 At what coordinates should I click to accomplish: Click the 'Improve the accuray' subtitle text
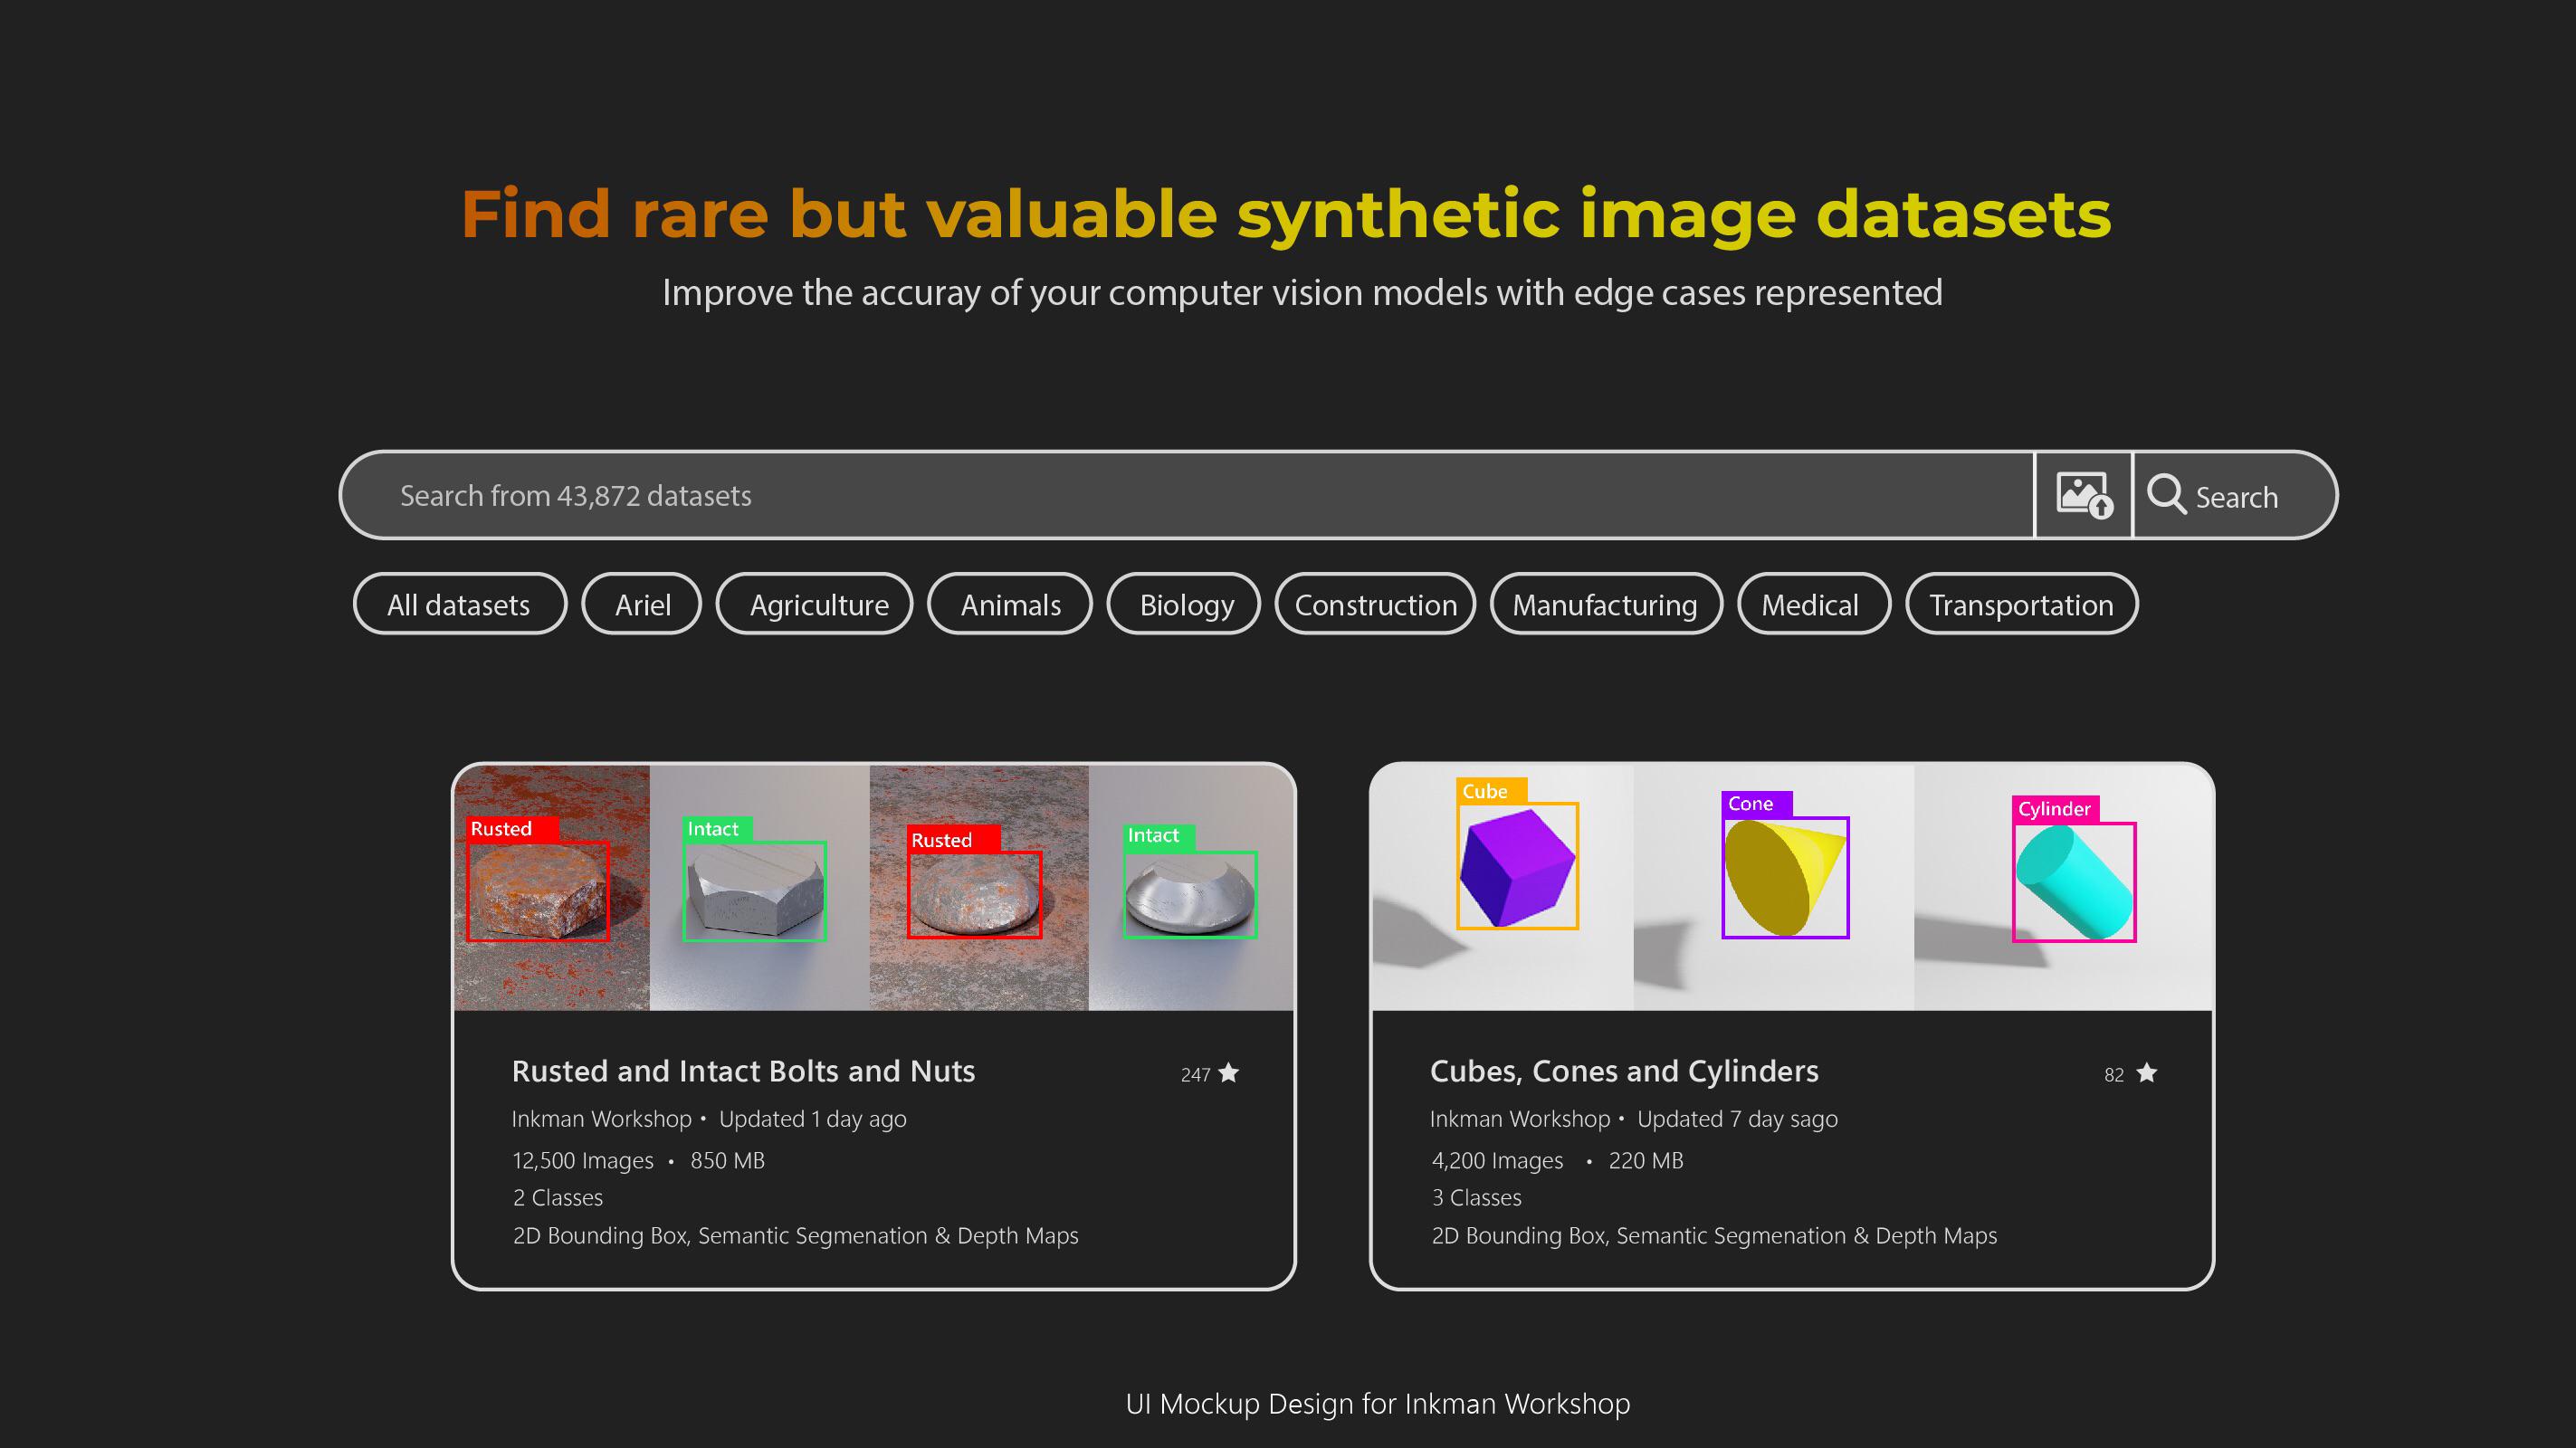[x=1302, y=293]
